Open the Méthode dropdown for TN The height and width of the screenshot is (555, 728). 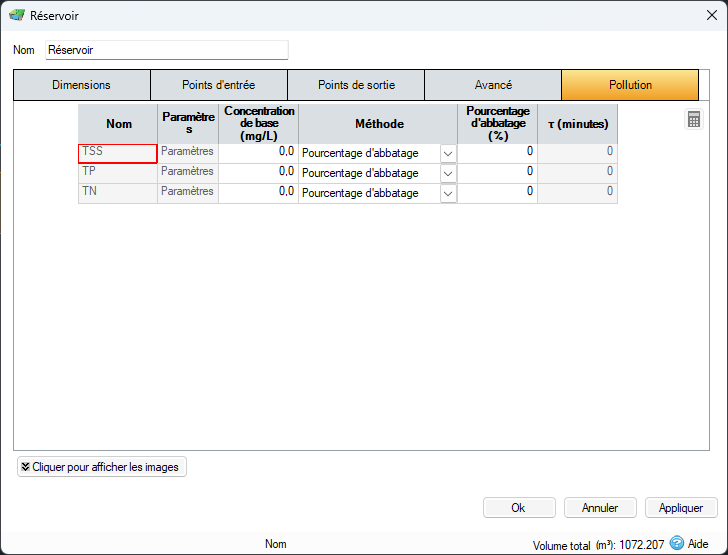(448, 194)
